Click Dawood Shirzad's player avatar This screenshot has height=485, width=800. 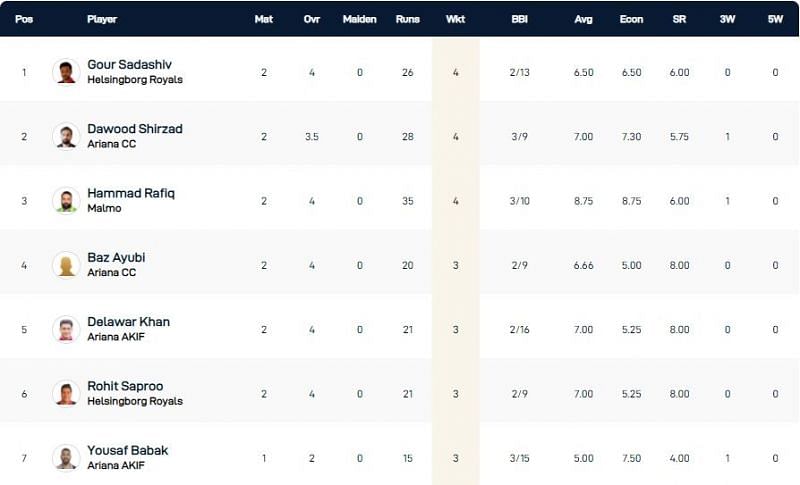(66, 136)
